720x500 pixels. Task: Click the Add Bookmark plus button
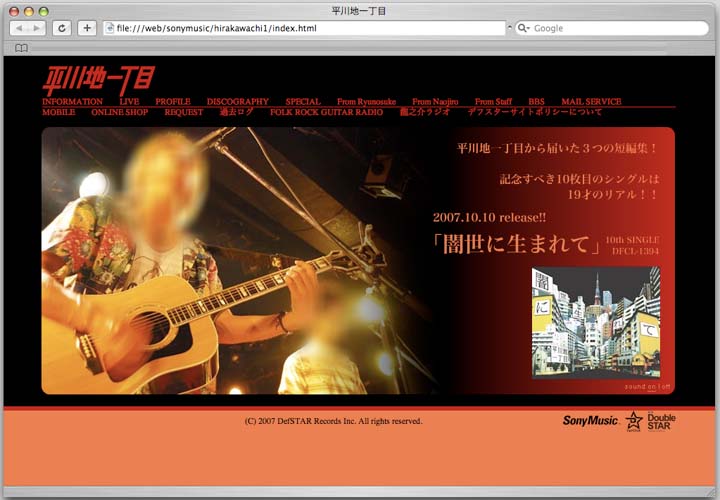87,28
